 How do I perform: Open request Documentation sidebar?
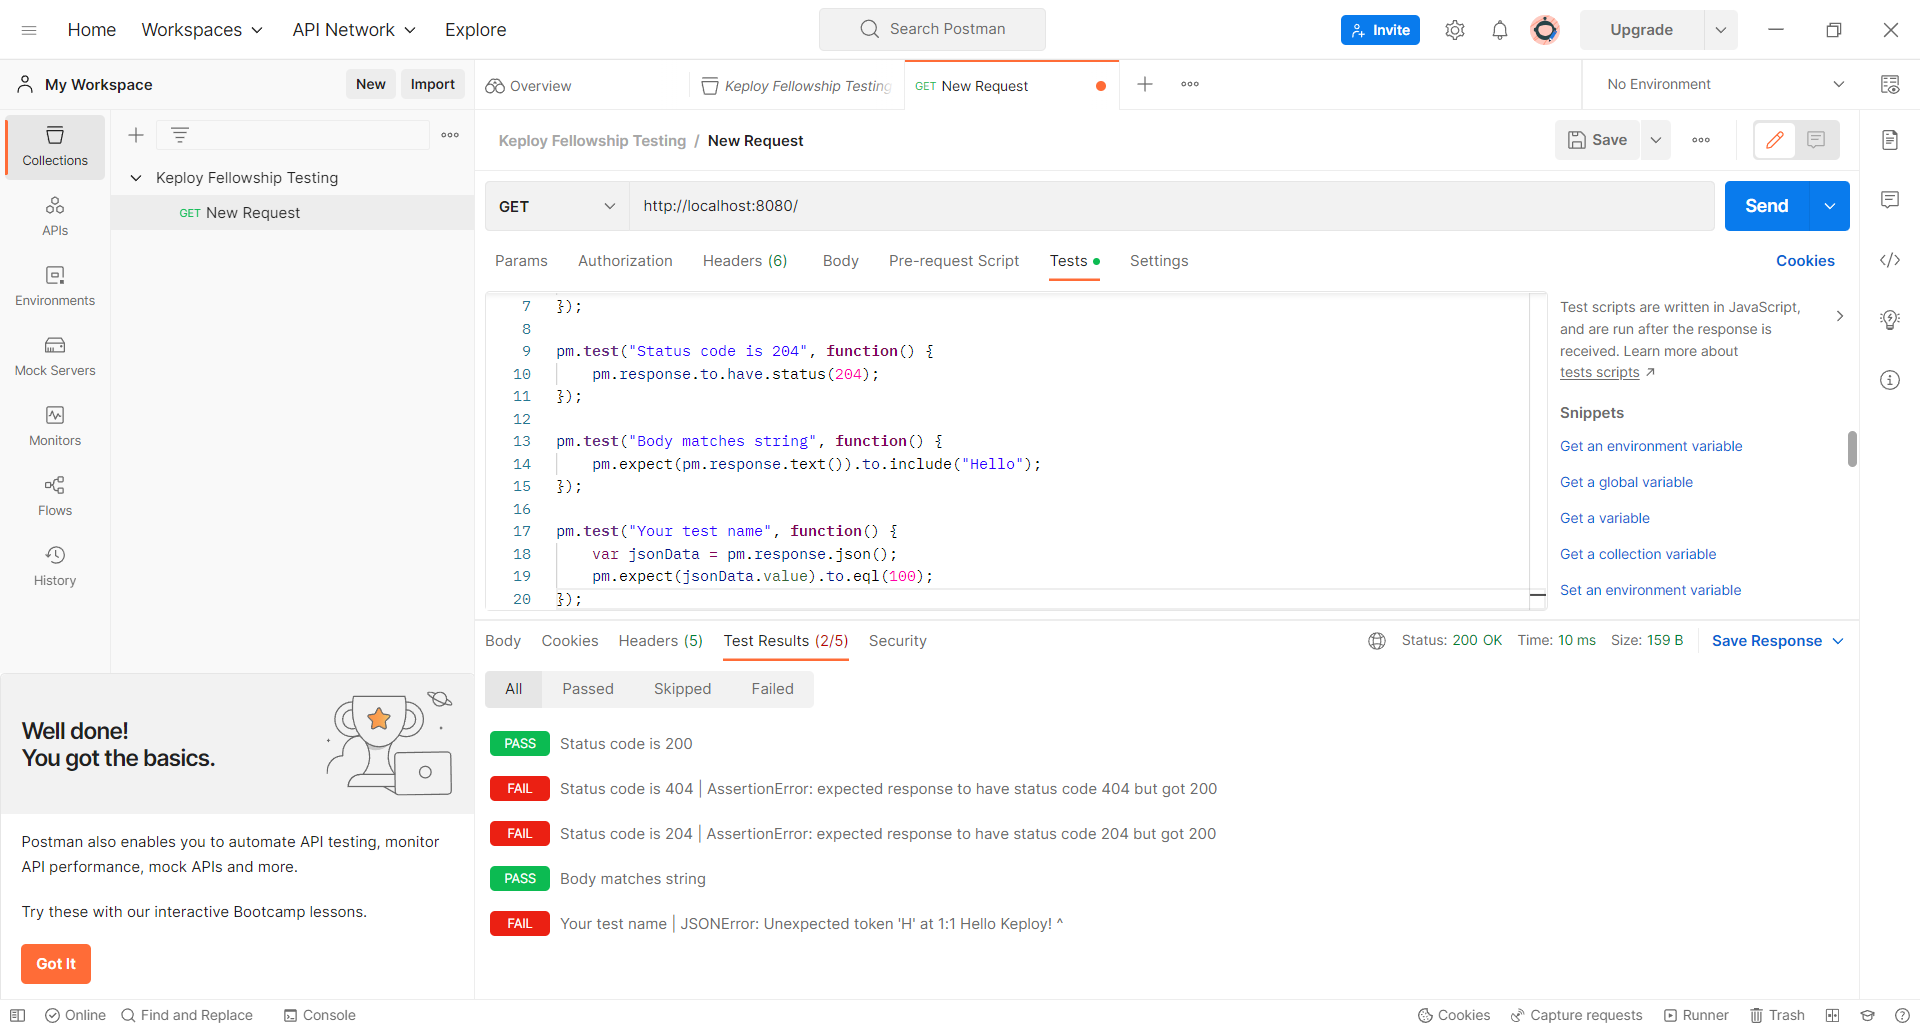pos(1890,140)
